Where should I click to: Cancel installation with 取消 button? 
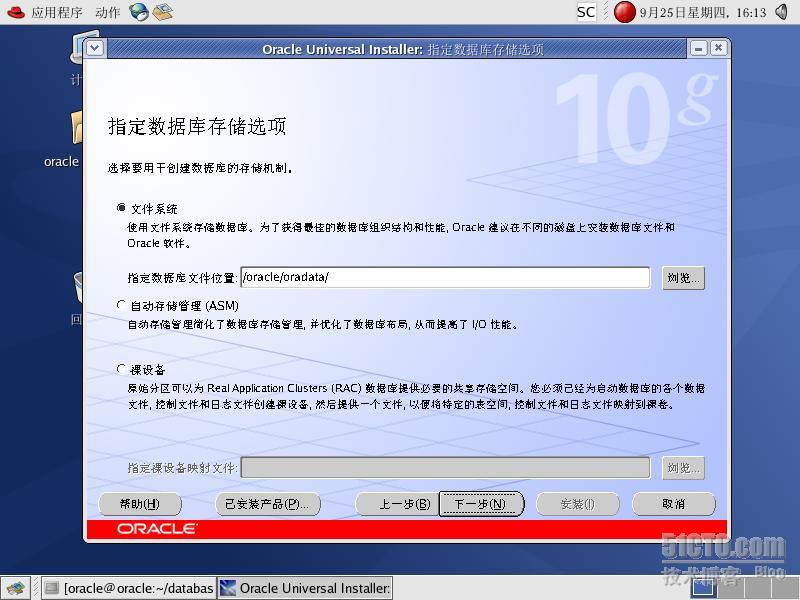click(673, 504)
